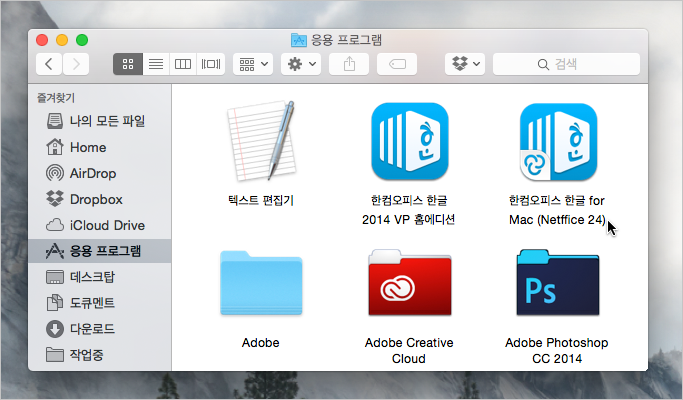This screenshot has width=683, height=400.
Task: Switch to icon view
Action: (x=128, y=64)
